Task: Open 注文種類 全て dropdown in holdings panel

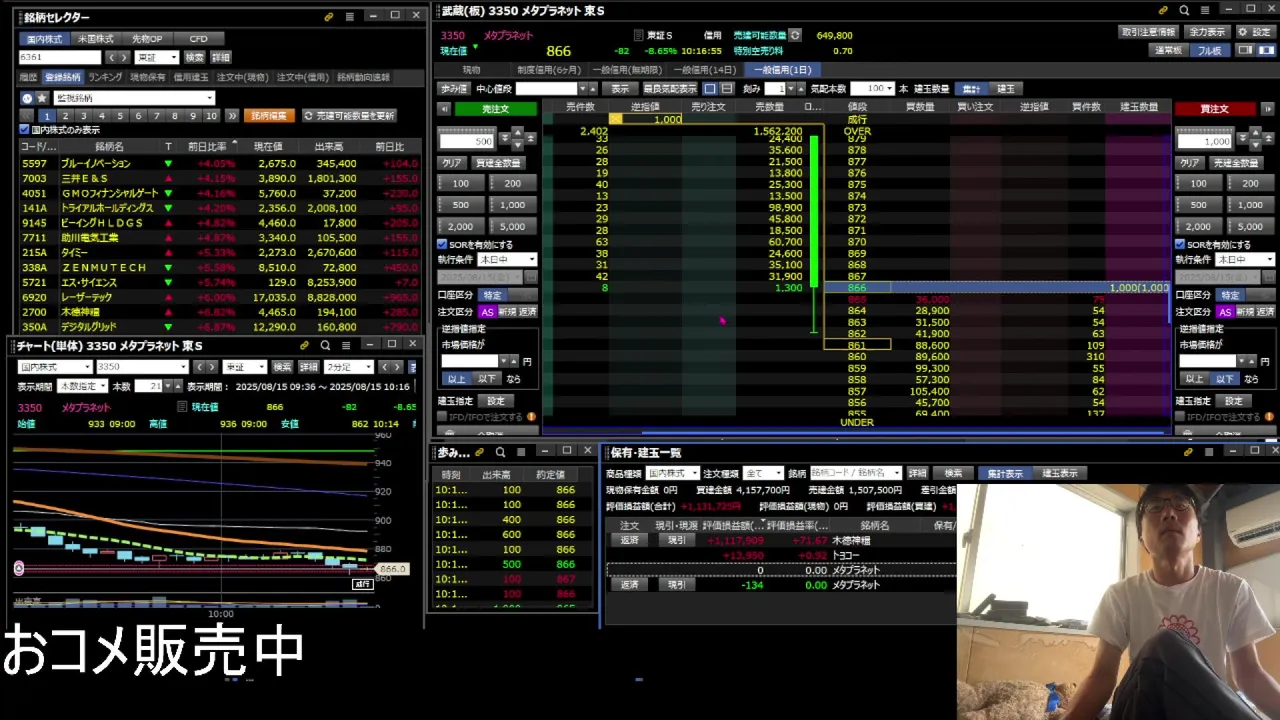Action: click(x=762, y=473)
